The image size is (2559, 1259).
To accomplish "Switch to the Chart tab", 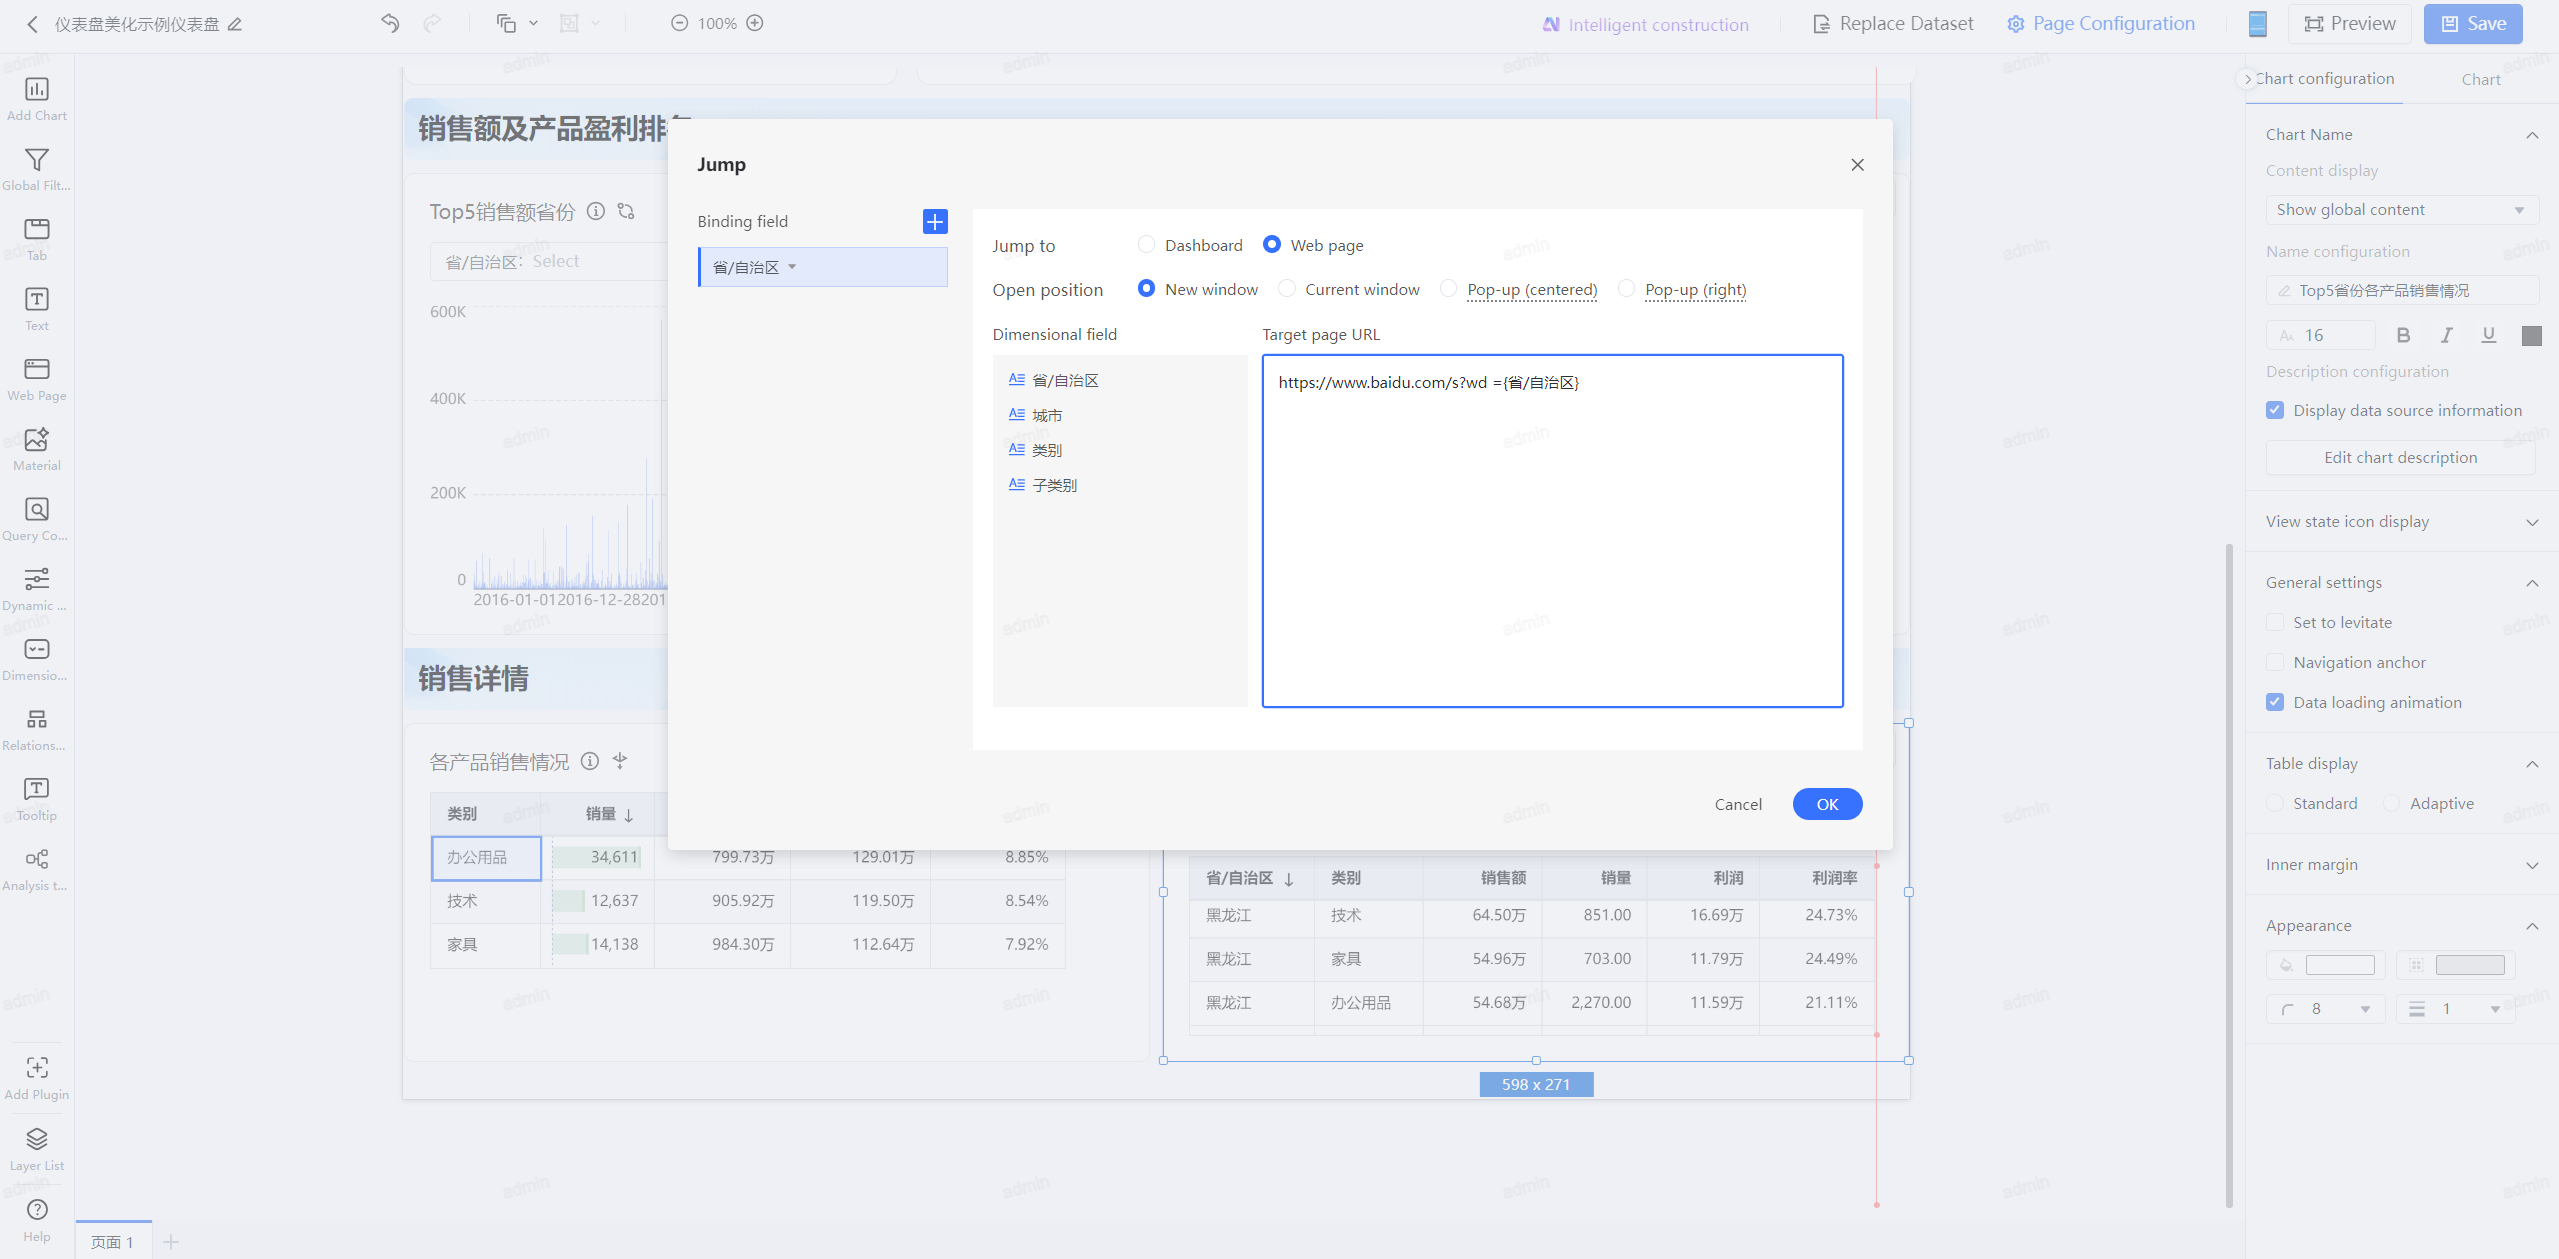I will point(2481,79).
